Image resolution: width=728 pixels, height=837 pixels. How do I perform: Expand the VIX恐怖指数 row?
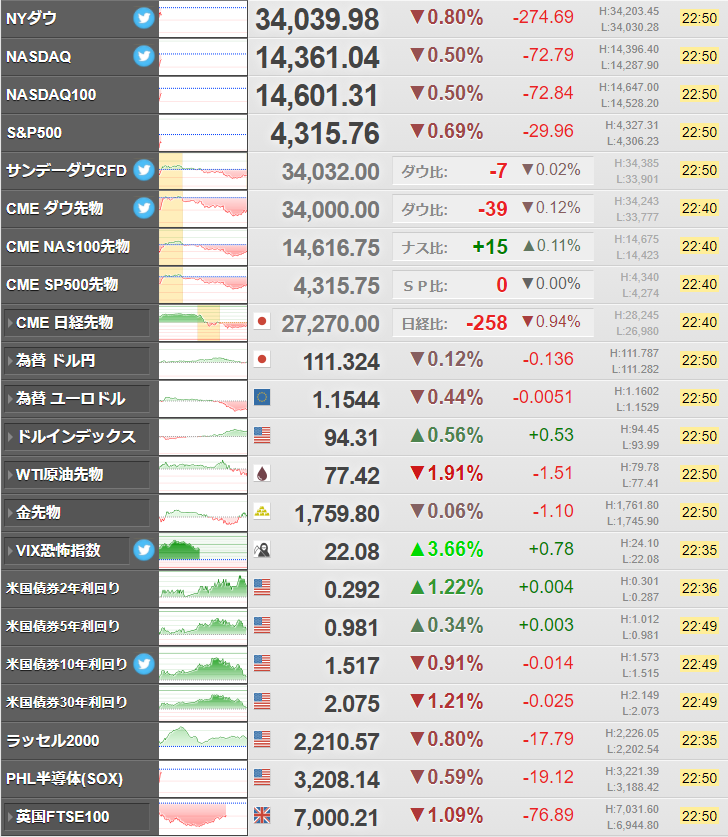pyautogui.click(x=67, y=550)
